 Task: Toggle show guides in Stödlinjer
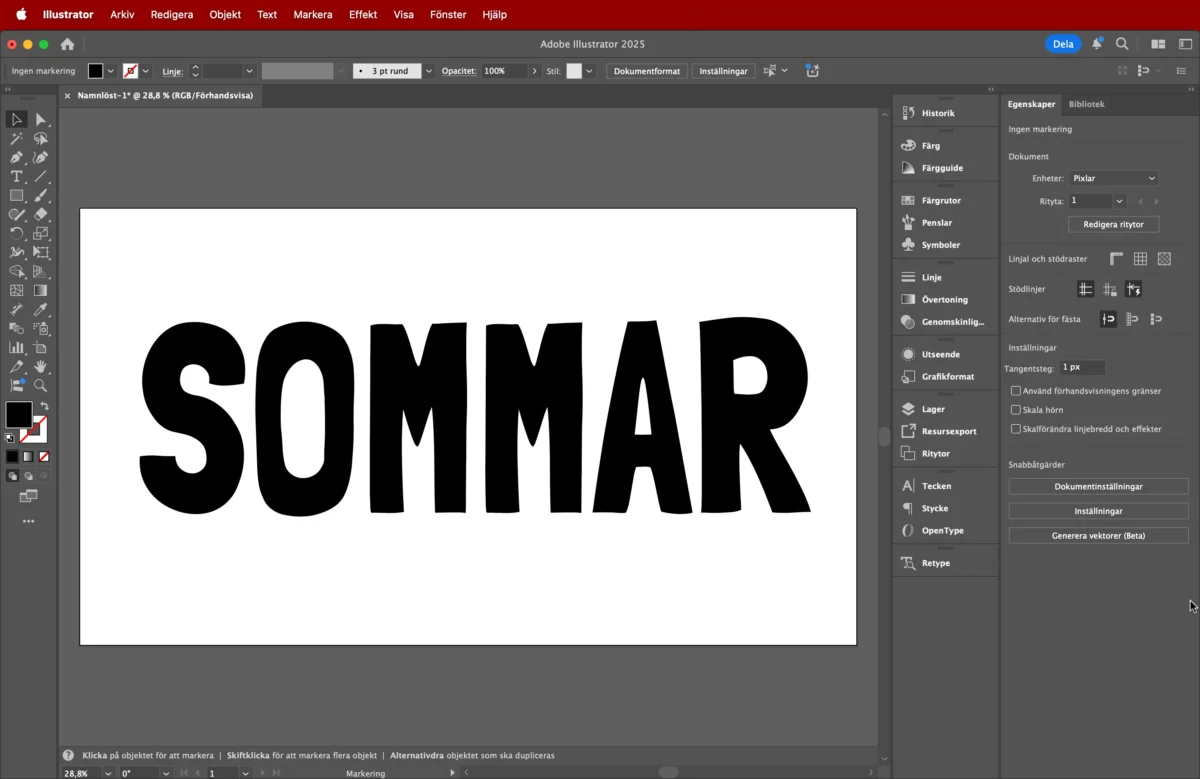click(x=1085, y=289)
